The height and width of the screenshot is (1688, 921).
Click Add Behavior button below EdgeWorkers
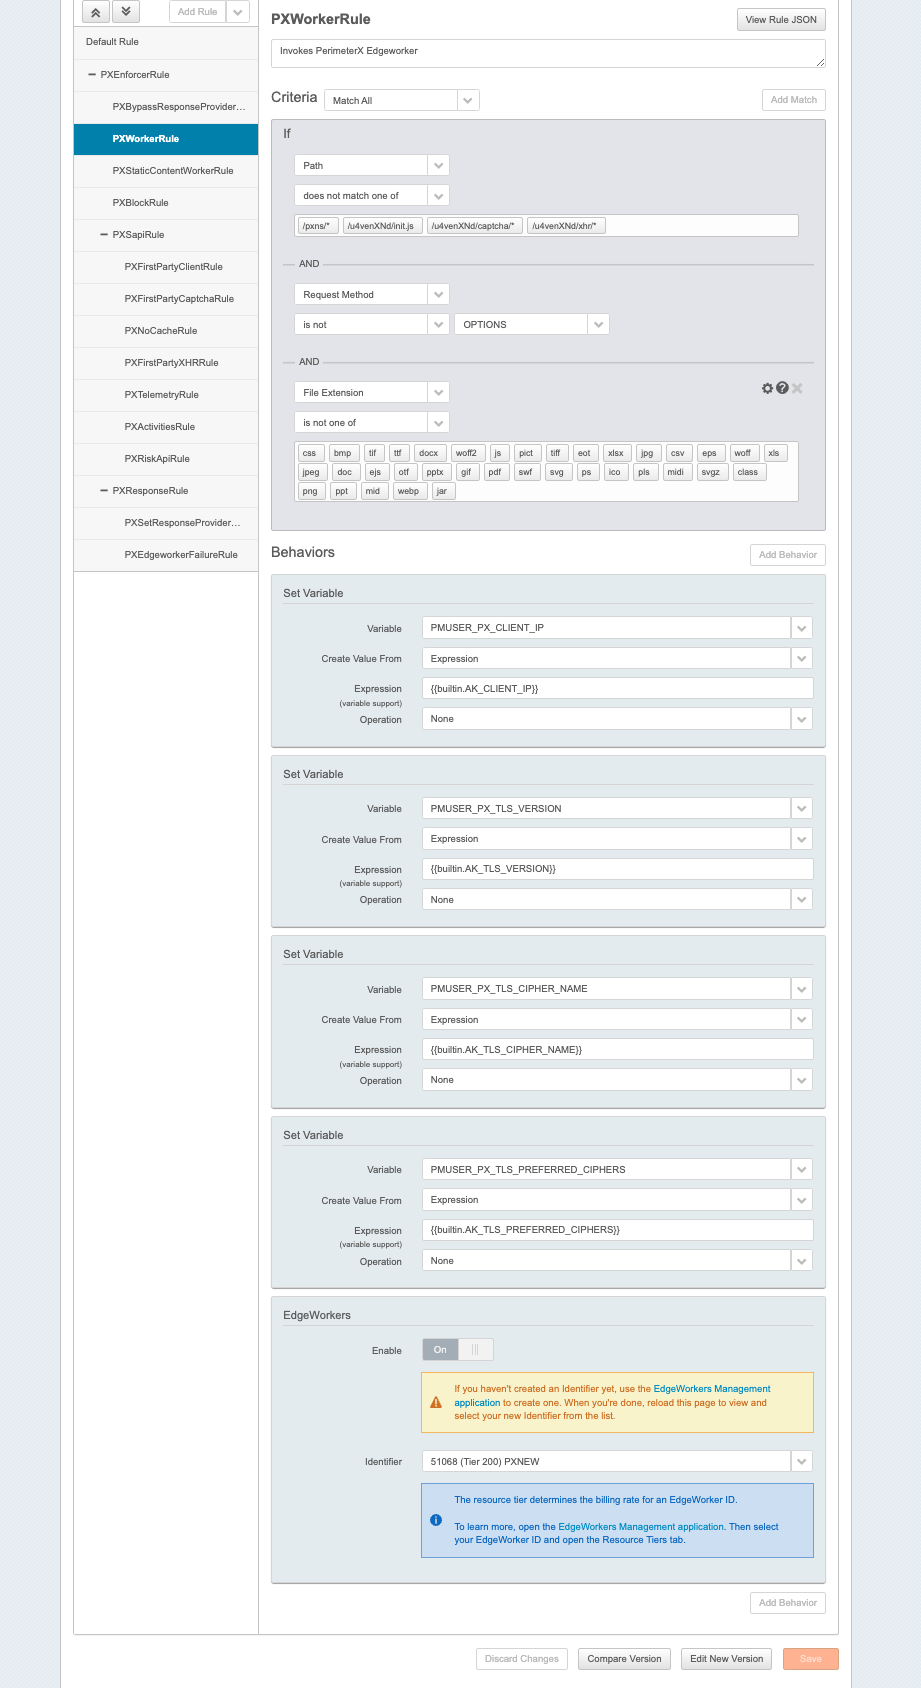tap(788, 1603)
